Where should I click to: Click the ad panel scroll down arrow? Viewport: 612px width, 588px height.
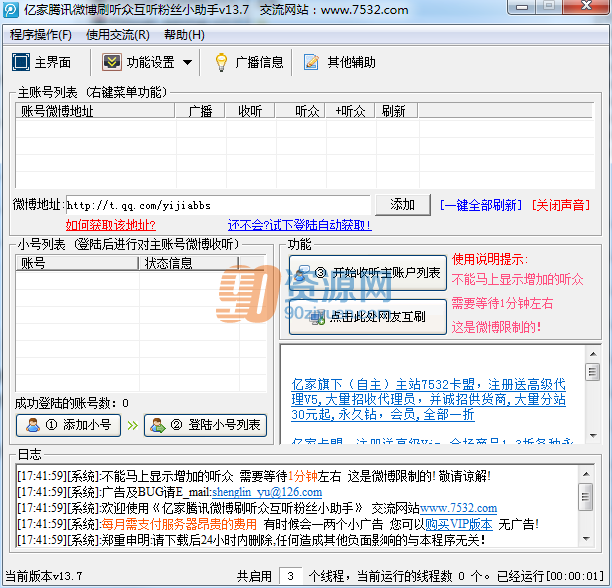[593, 435]
